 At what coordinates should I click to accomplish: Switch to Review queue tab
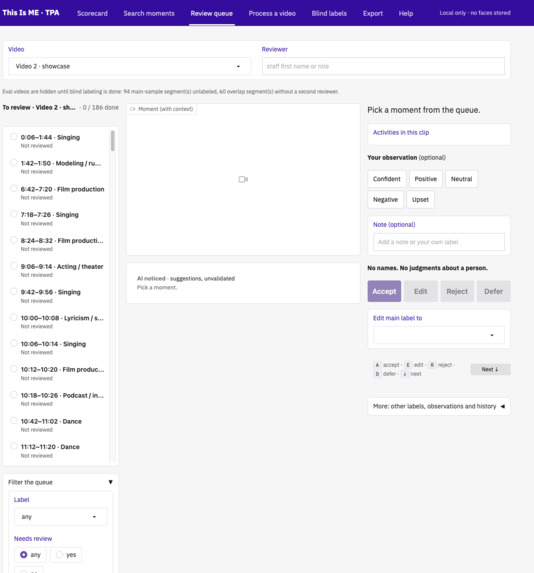point(212,14)
